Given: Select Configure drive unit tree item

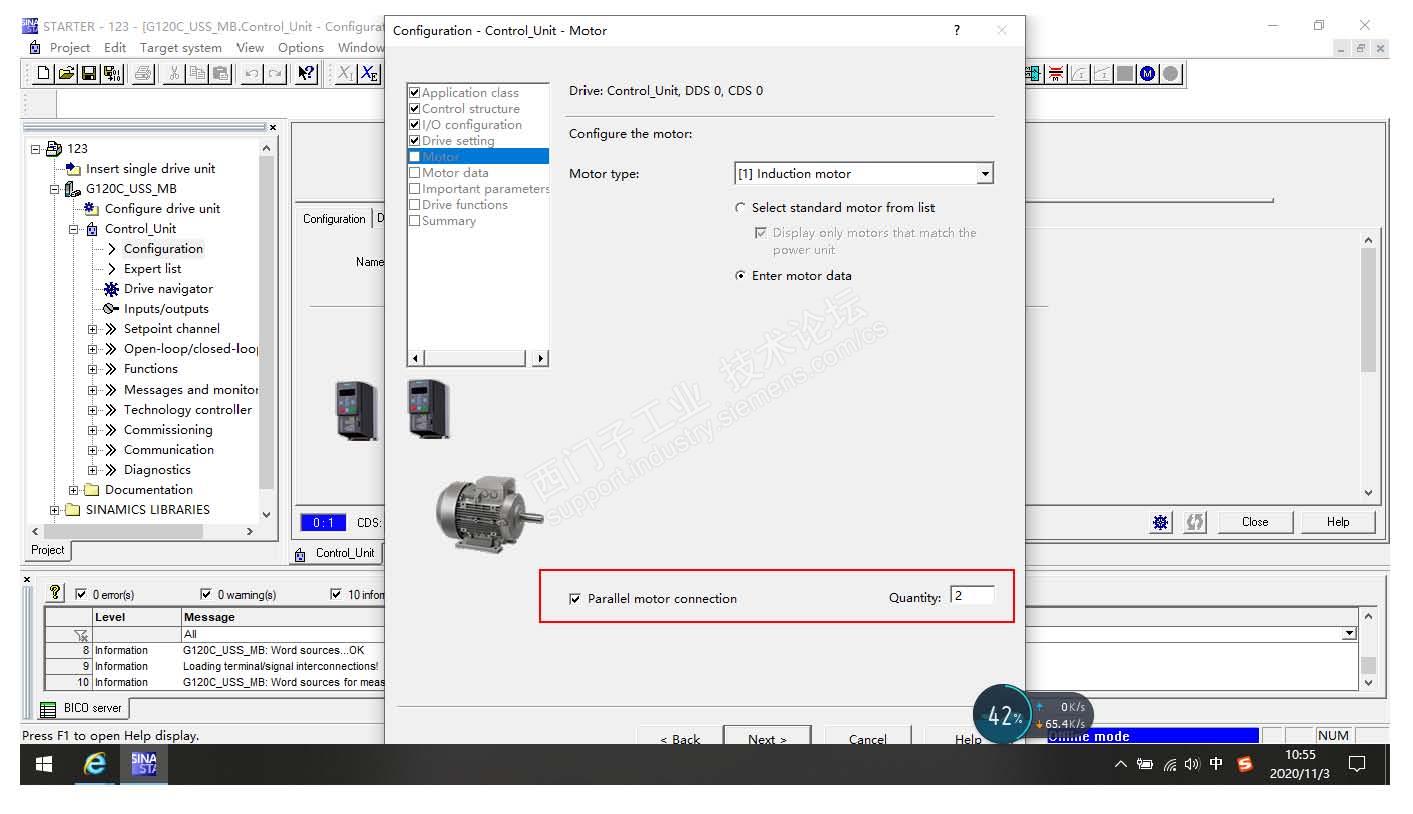Looking at the screenshot, I should [x=162, y=209].
